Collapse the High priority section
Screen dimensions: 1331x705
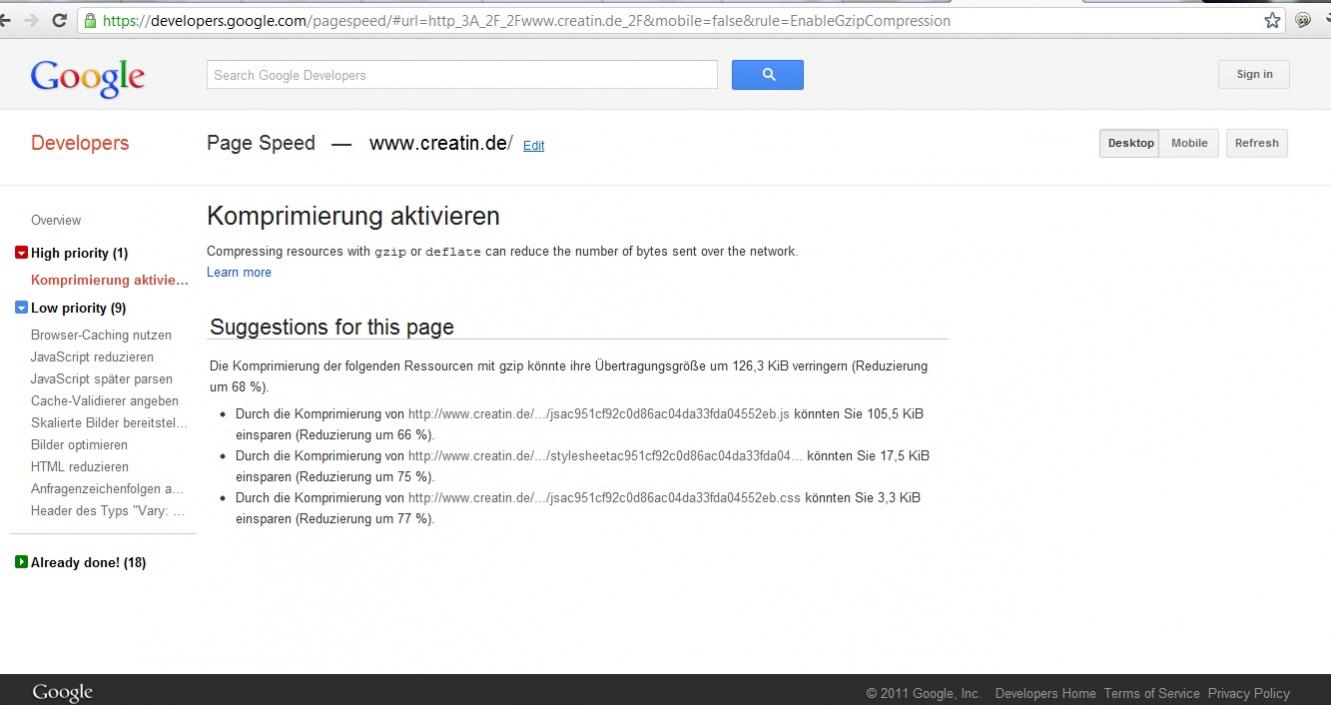(x=21, y=253)
